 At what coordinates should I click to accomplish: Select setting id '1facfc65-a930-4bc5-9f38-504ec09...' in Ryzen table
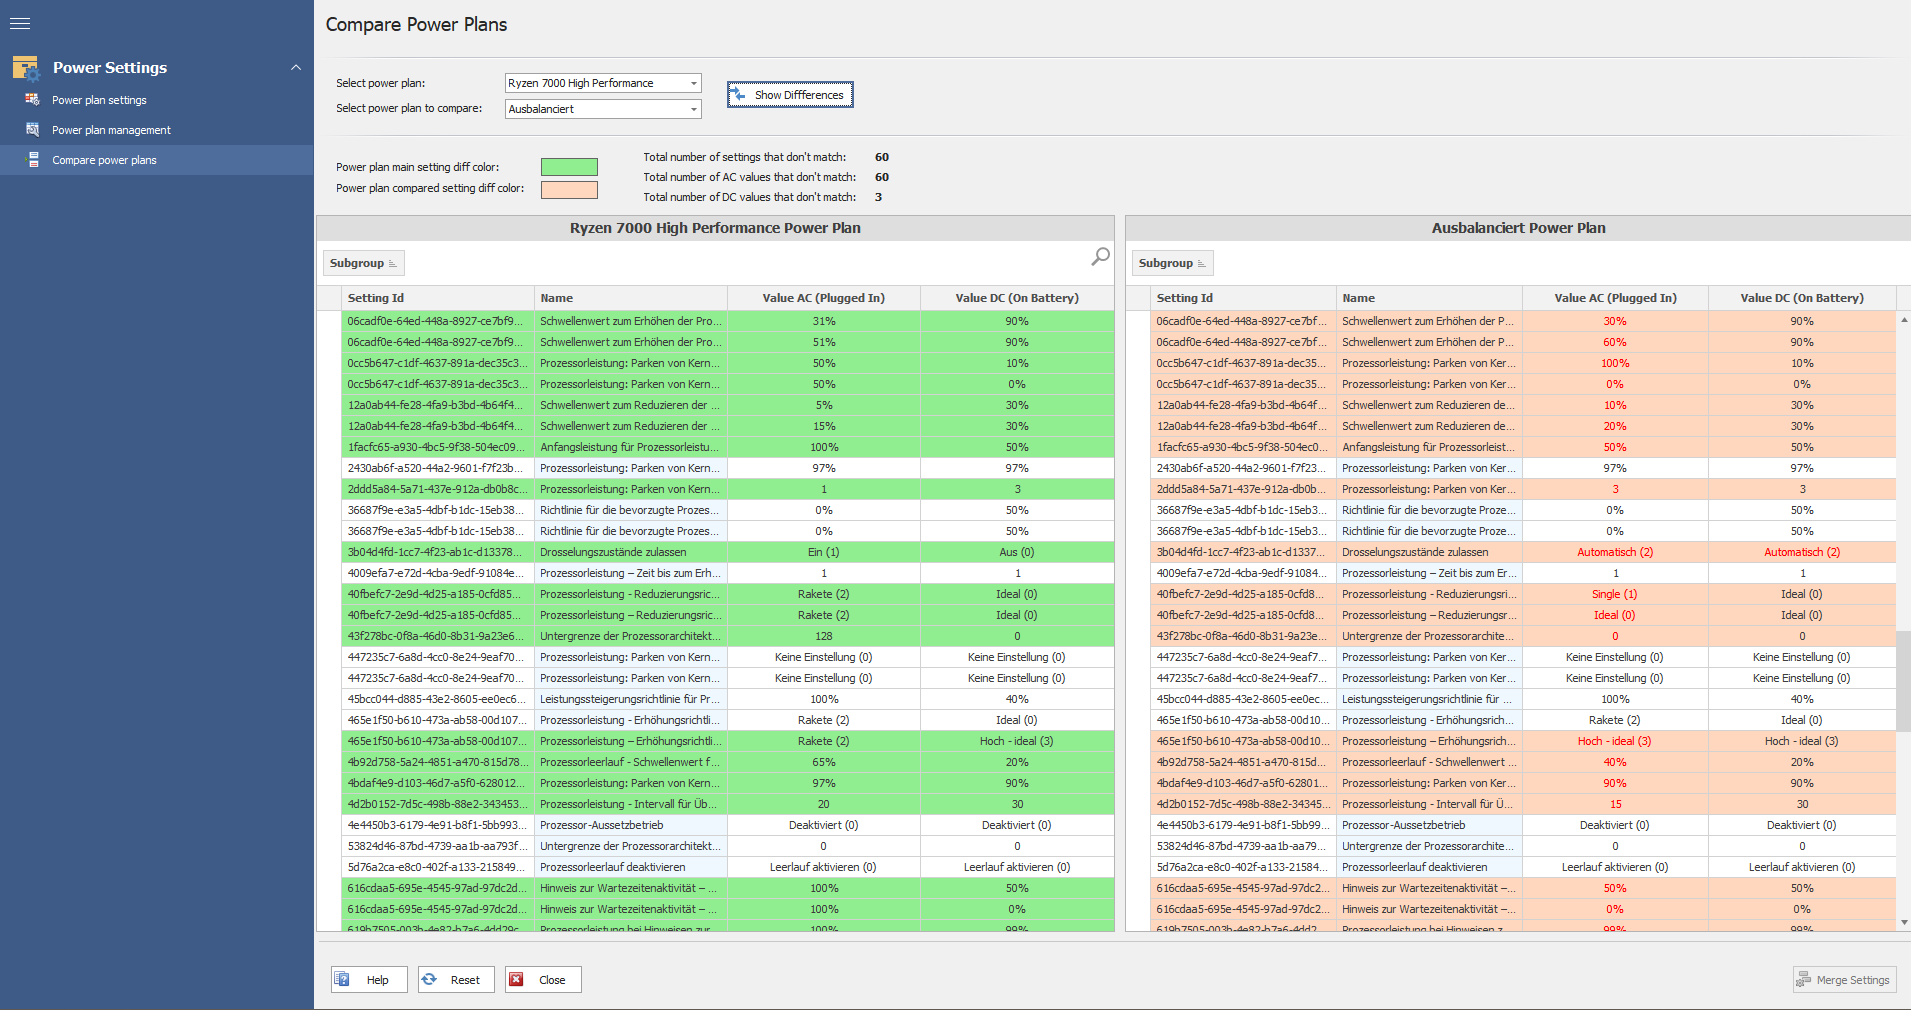[438, 447]
